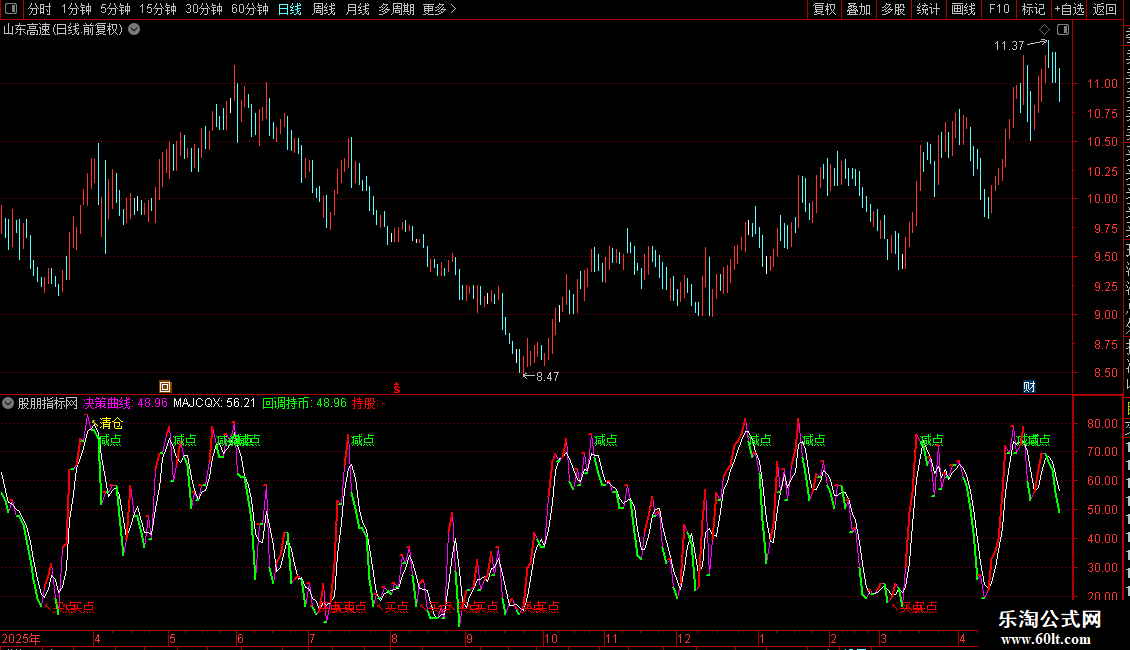The image size is (1130, 650).
Task: Click the 11.00 price axis value
Action: click(x=1102, y=84)
